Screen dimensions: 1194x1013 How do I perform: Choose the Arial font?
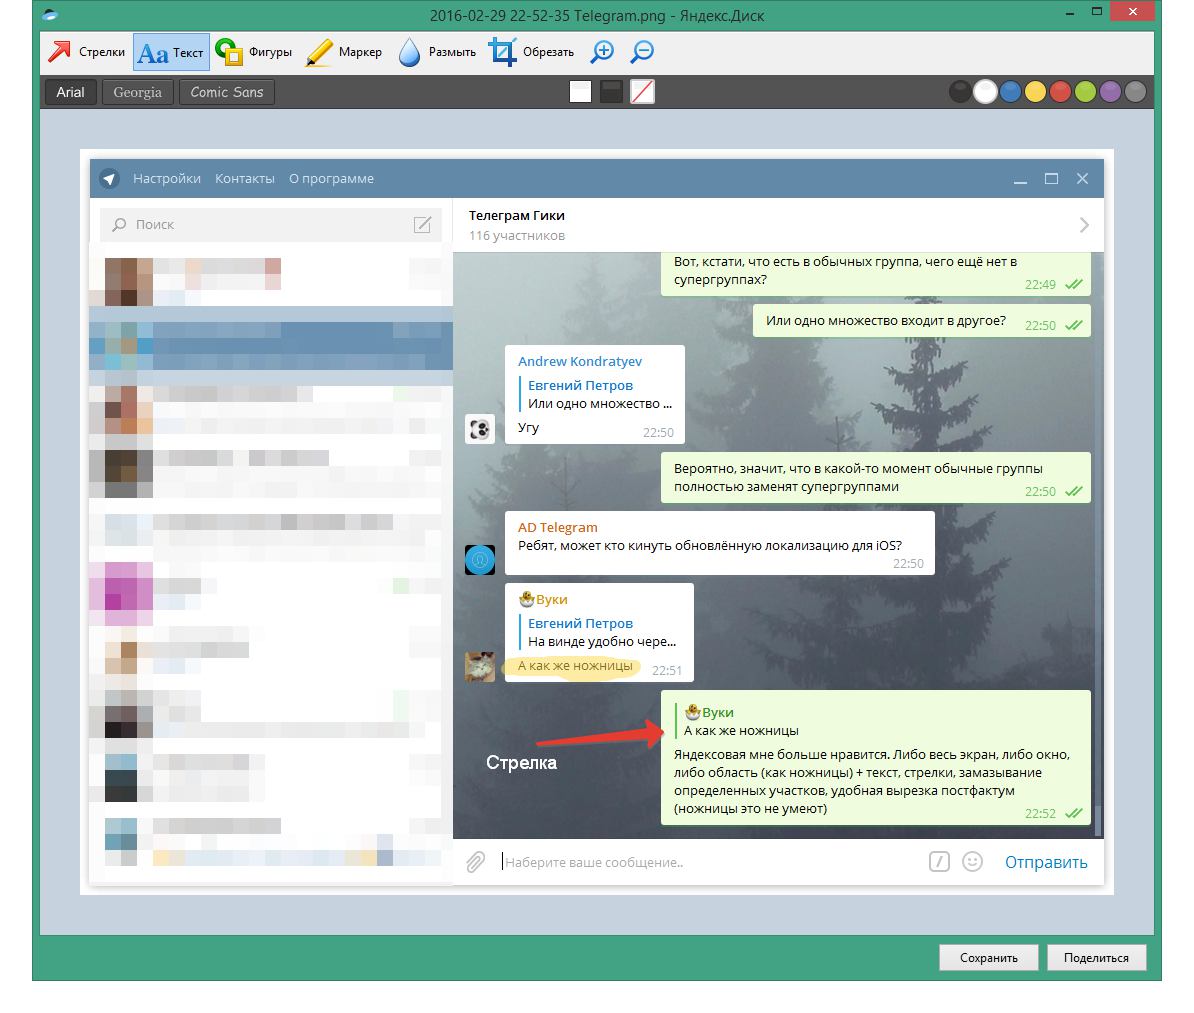coord(71,92)
